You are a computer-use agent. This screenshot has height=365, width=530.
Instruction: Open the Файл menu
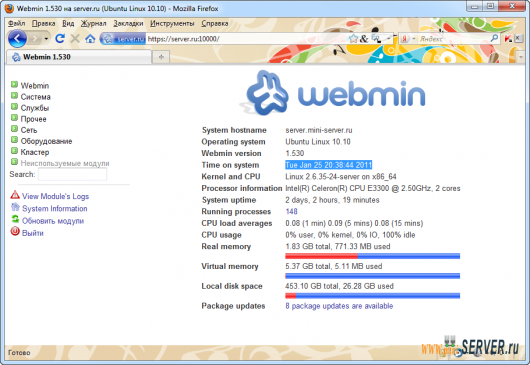(x=17, y=23)
